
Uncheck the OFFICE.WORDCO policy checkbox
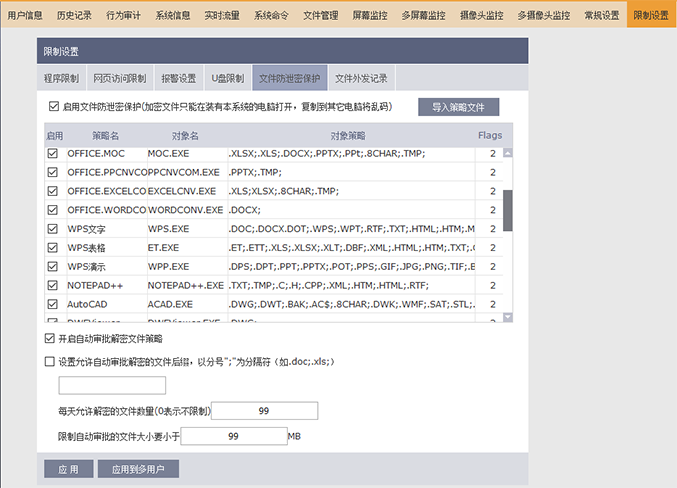coord(53,210)
